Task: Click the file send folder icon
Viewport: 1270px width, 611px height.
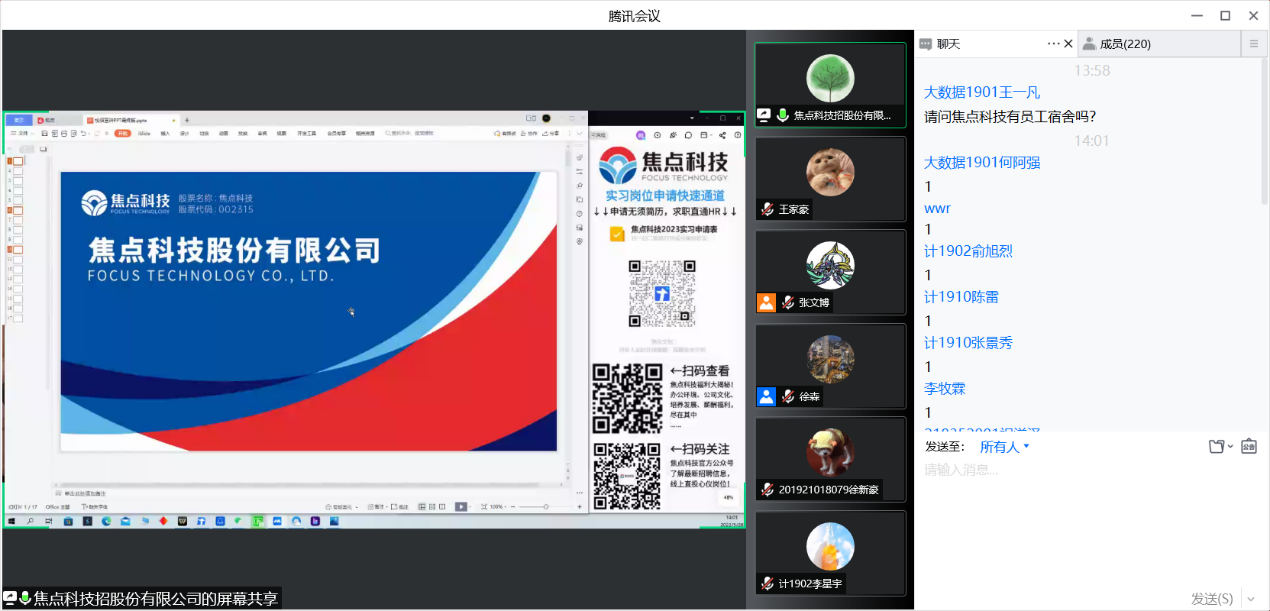Action: pyautogui.click(x=1216, y=447)
